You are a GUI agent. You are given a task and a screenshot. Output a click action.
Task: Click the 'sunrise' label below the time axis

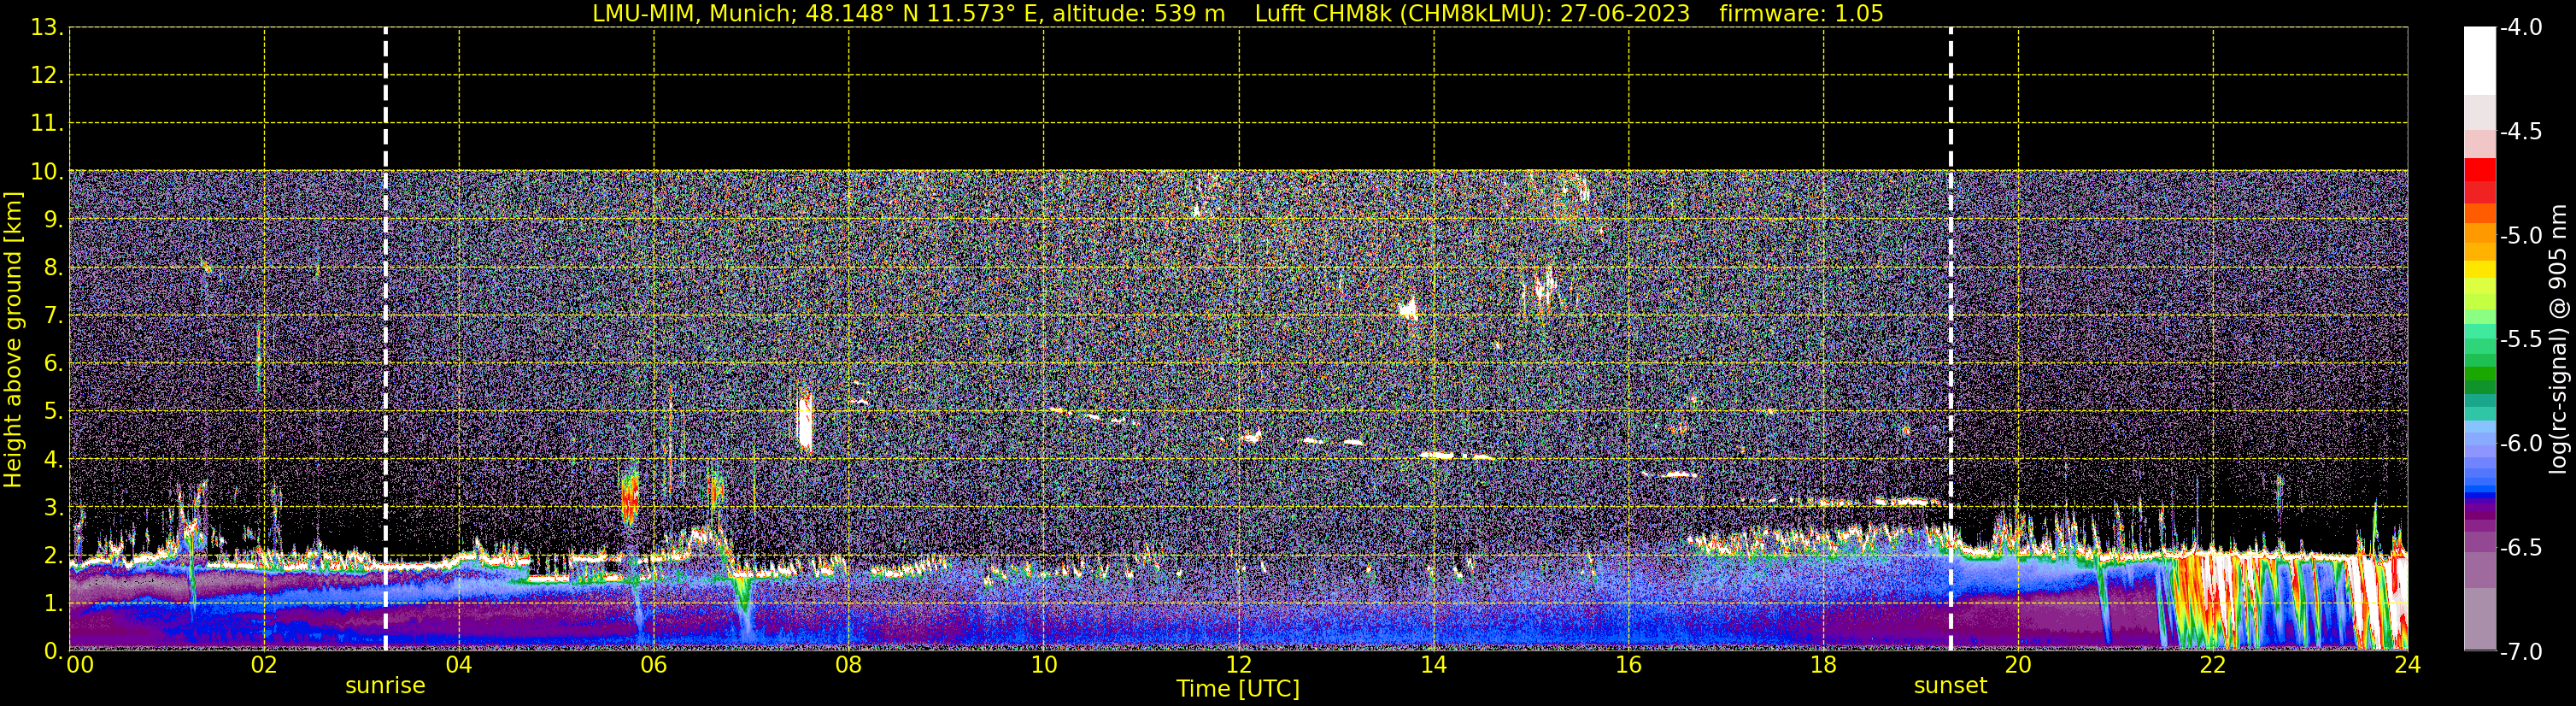(x=385, y=686)
